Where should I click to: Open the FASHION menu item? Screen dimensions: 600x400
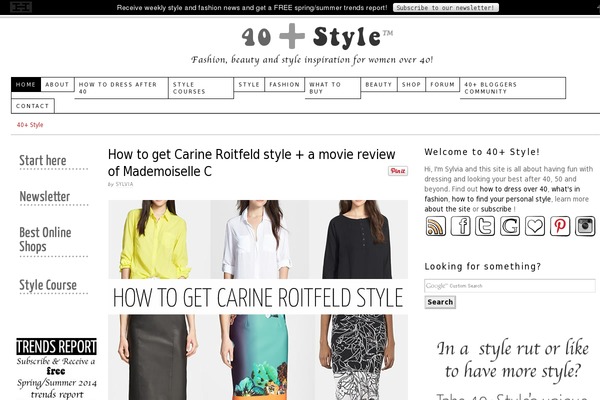284,84
